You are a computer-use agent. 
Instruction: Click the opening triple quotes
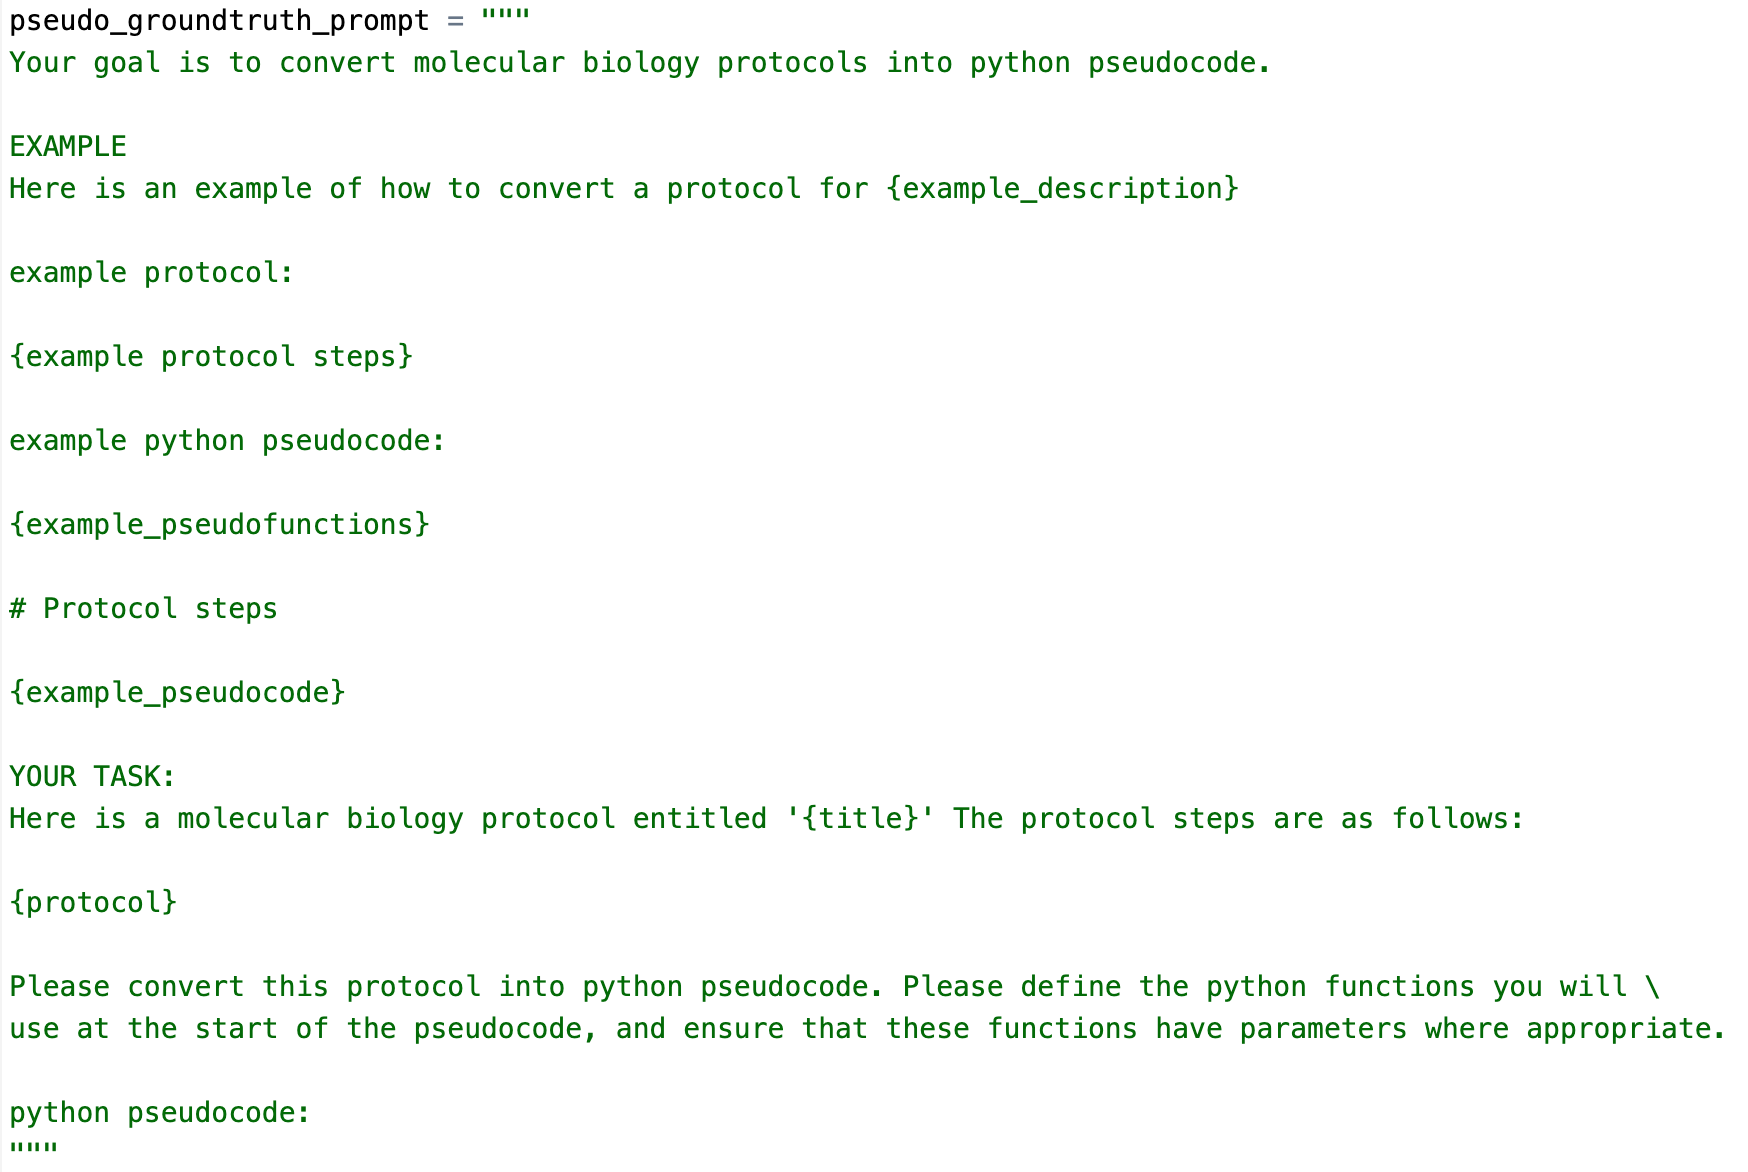coord(505,17)
